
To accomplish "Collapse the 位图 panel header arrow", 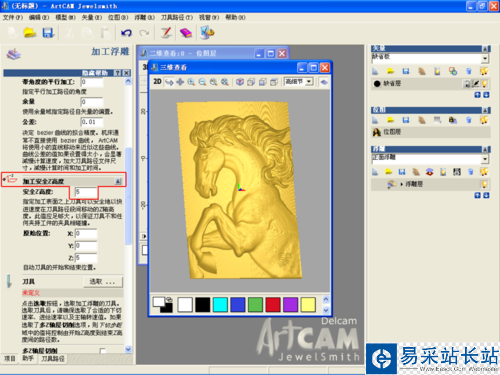I will [486, 110].
